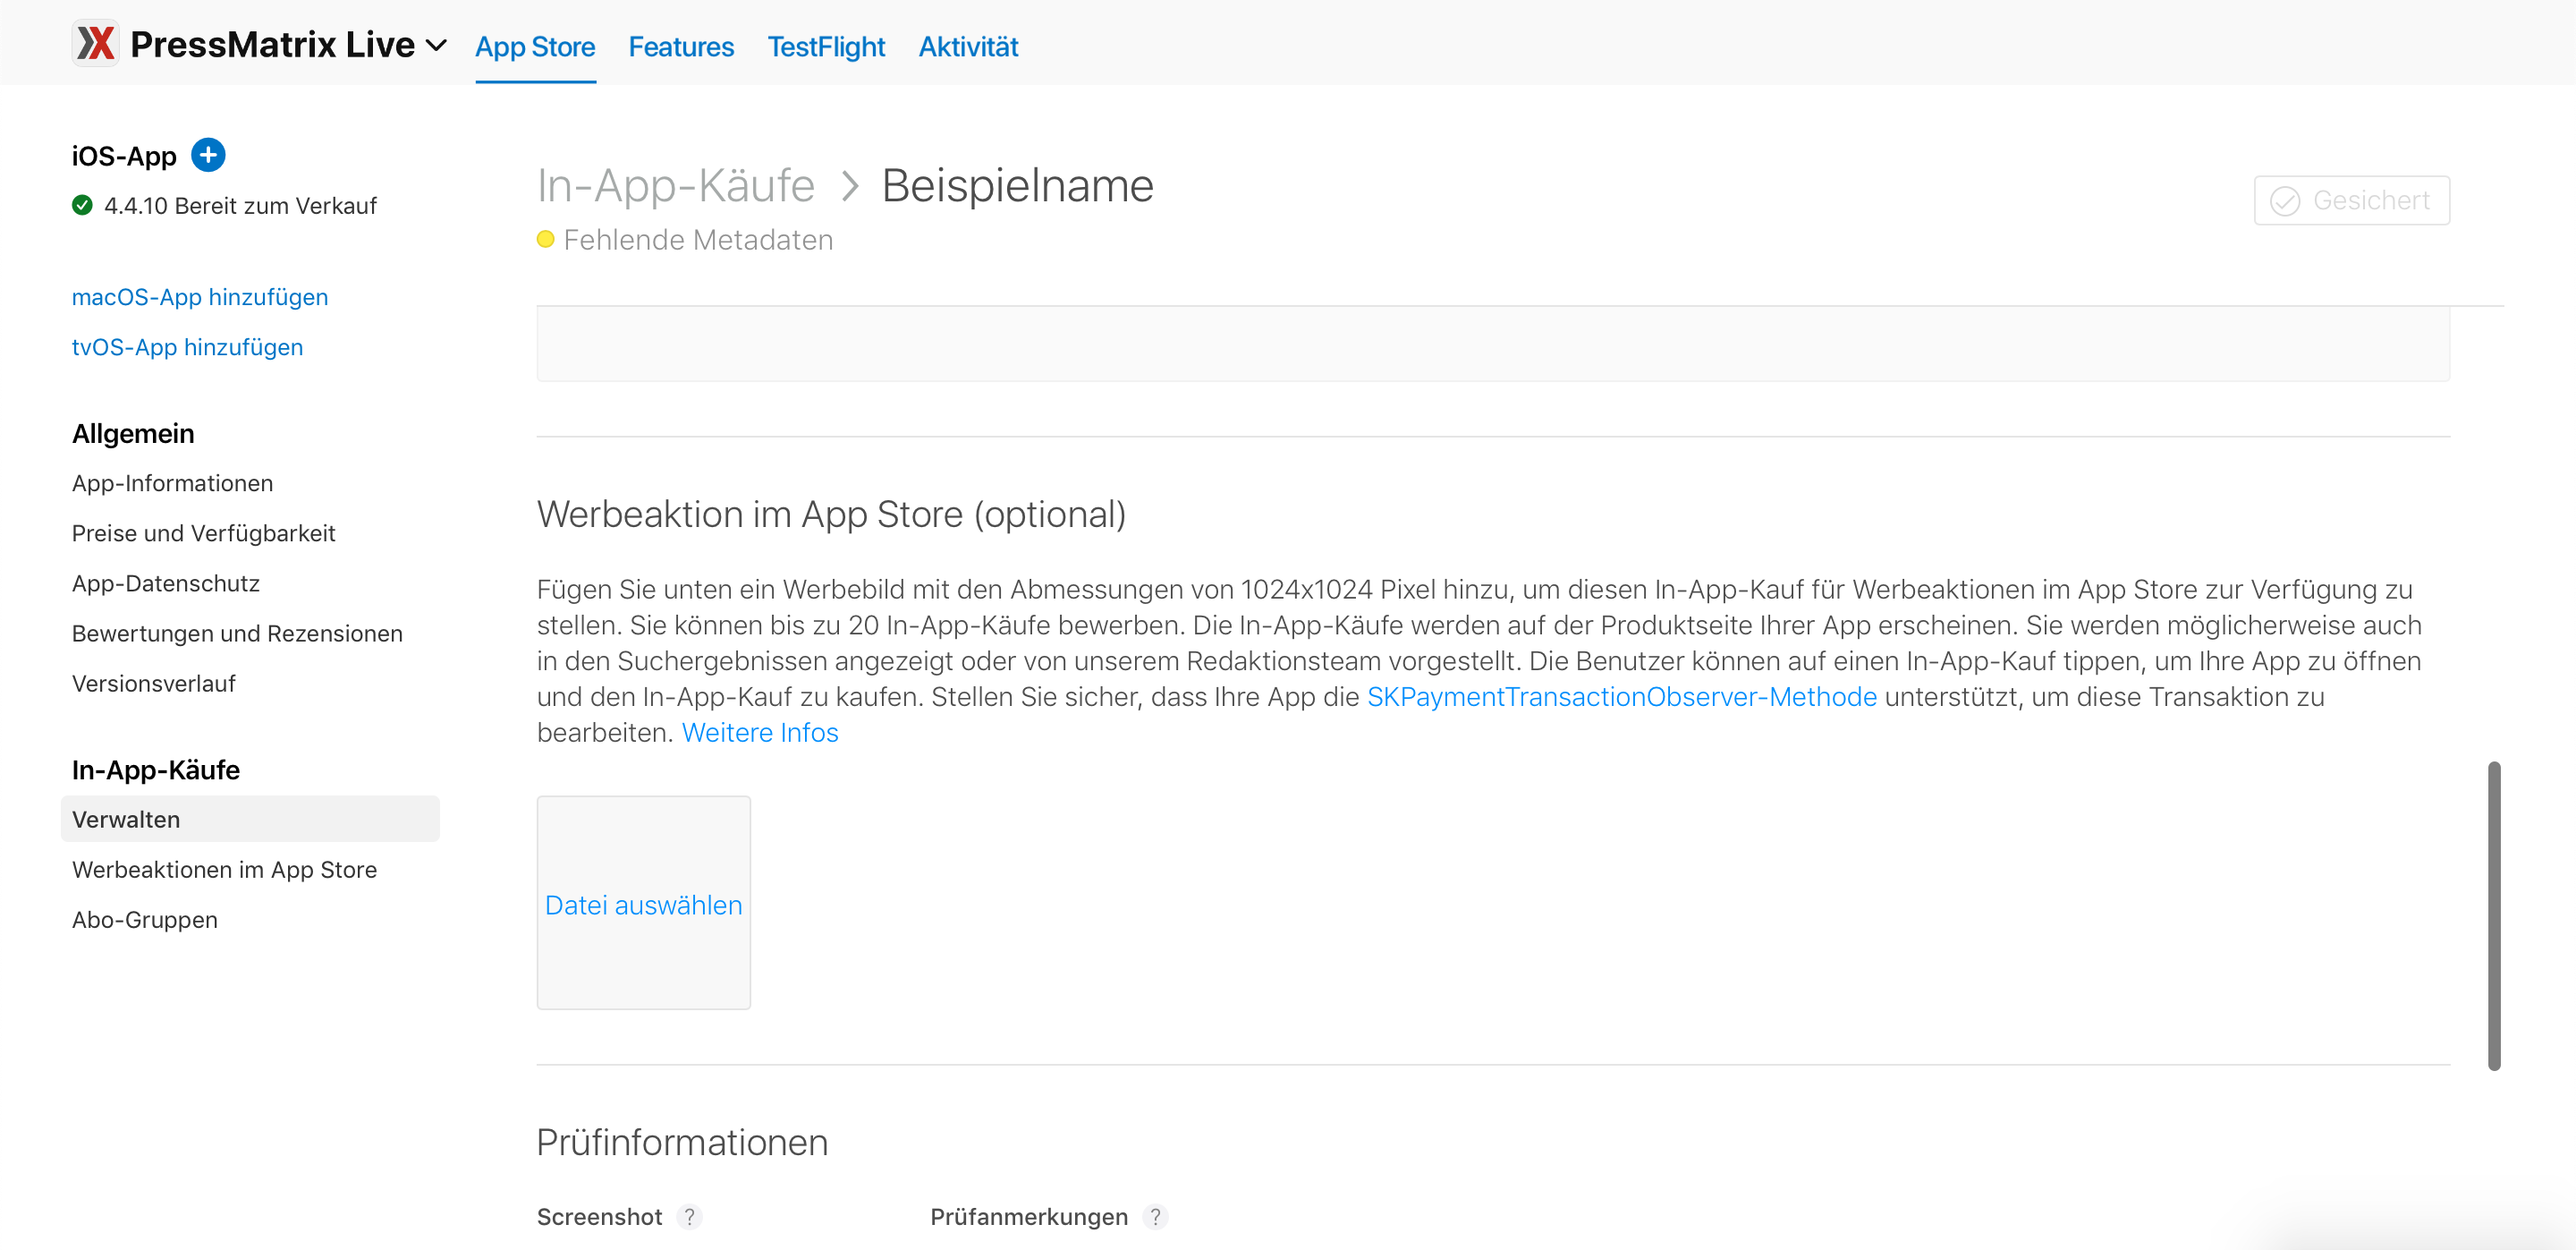
Task: Click Datei auswählen upload box
Action: point(643,903)
